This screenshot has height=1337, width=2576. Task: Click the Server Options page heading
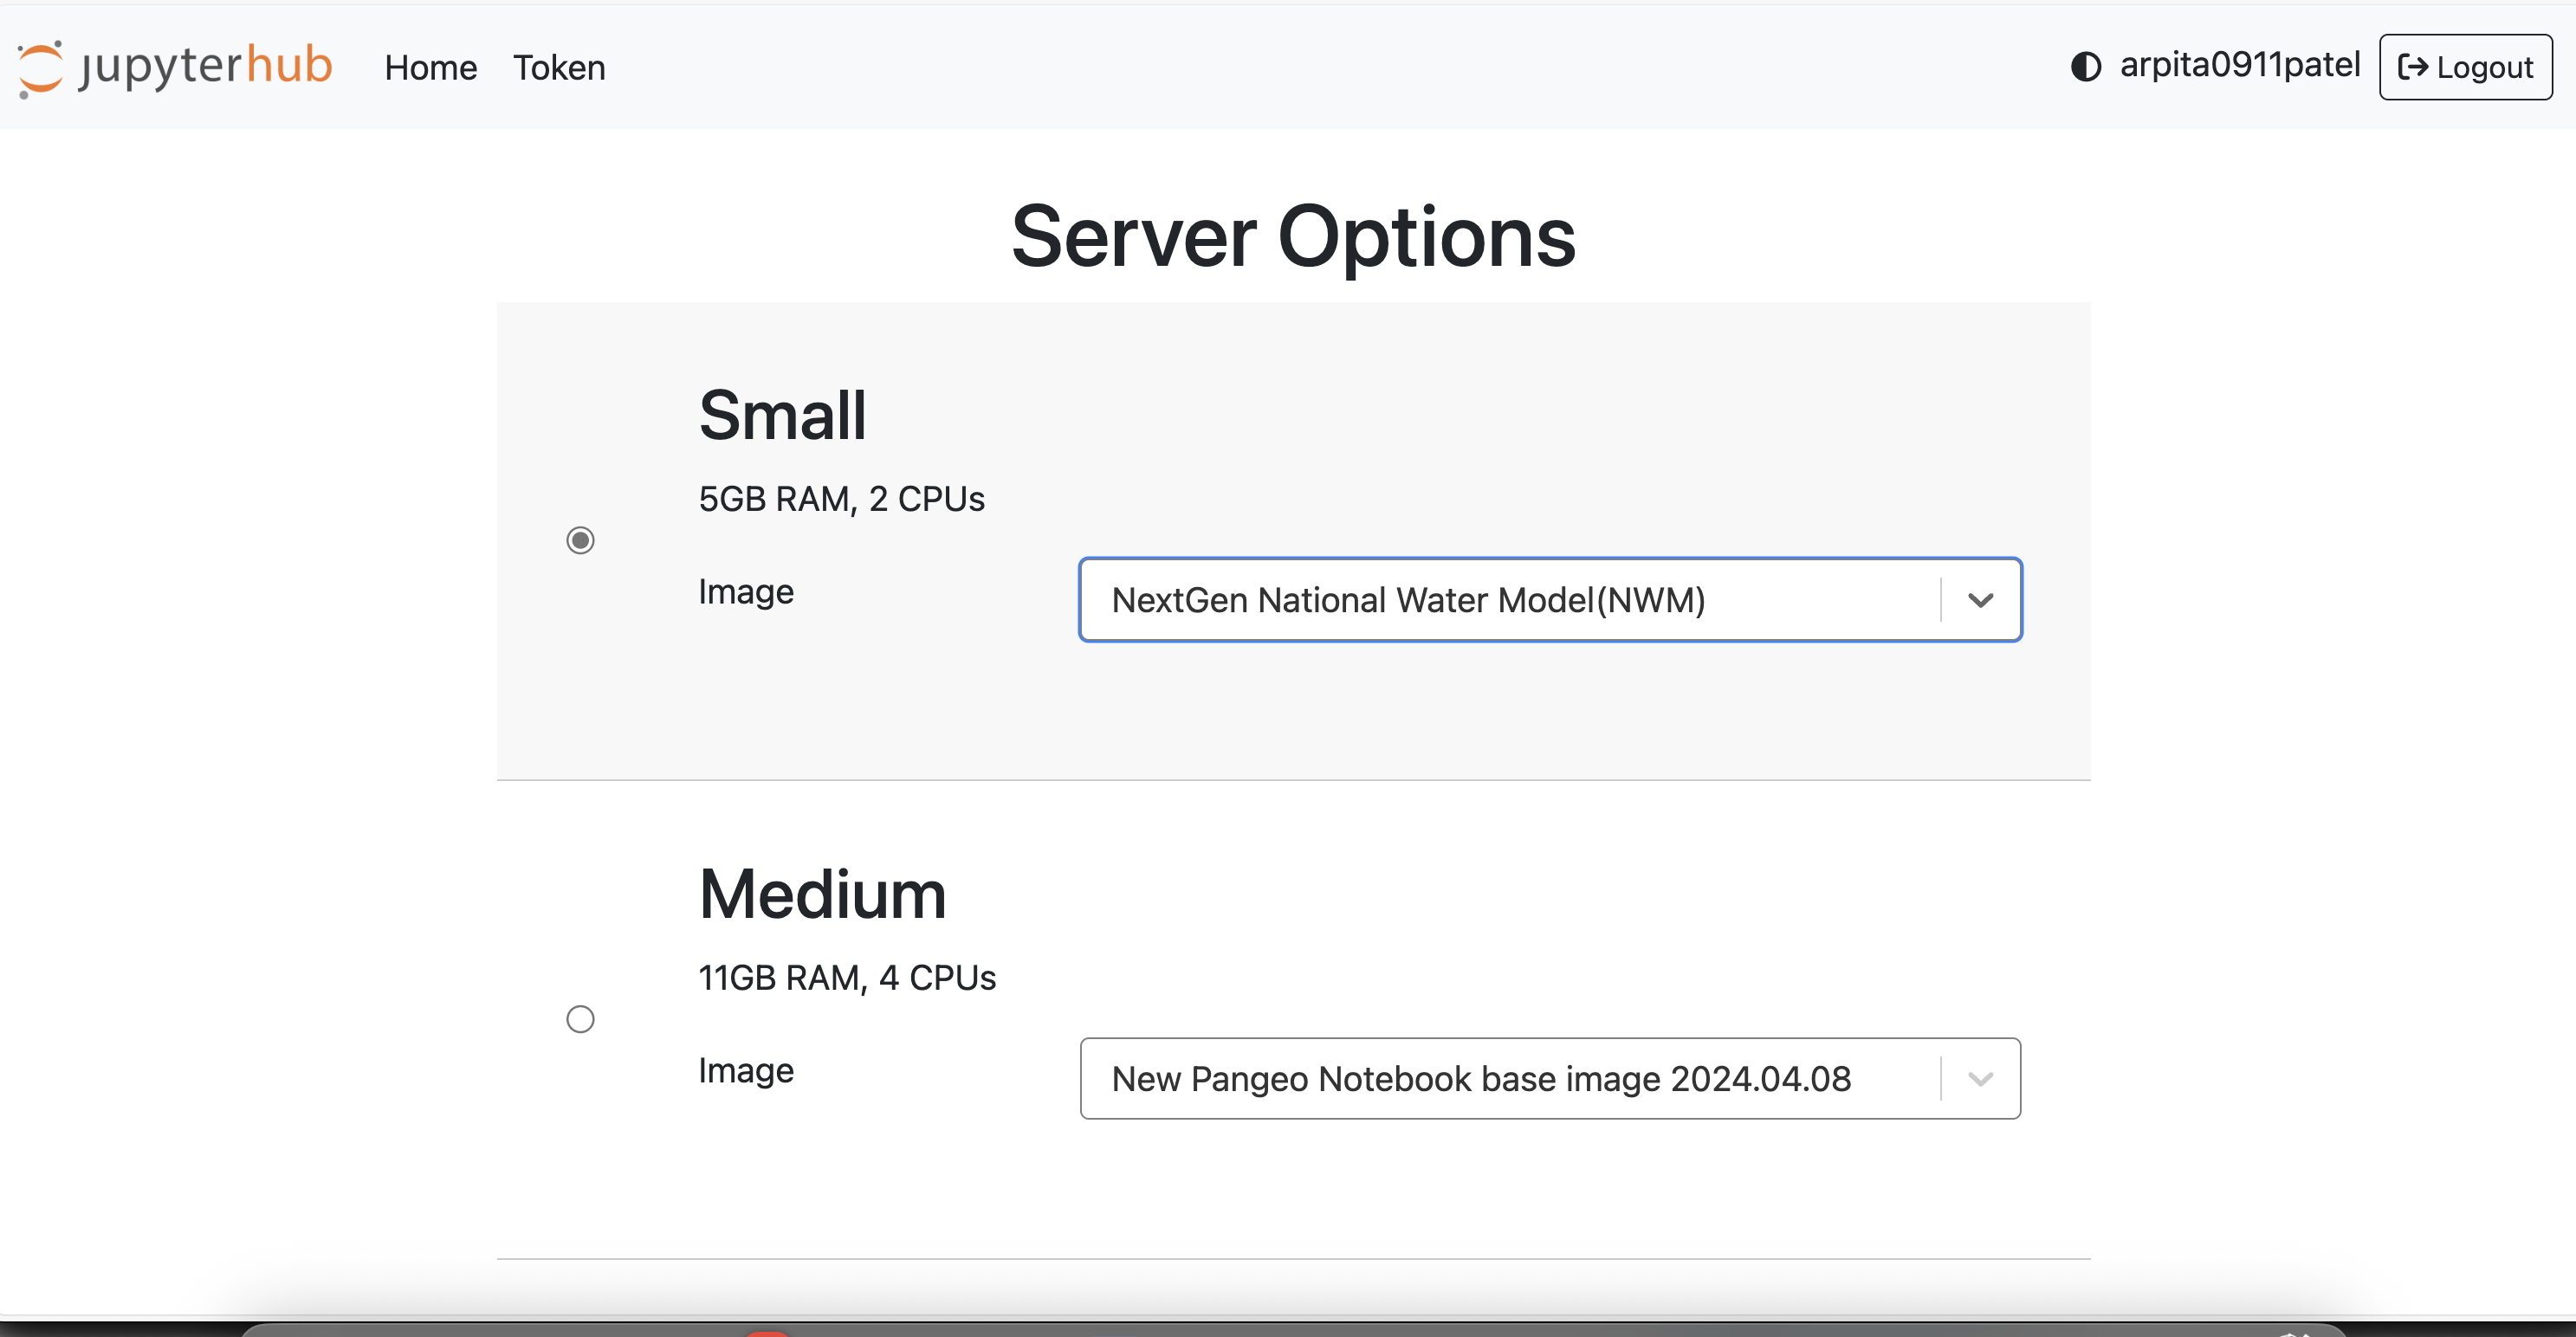tap(1293, 237)
